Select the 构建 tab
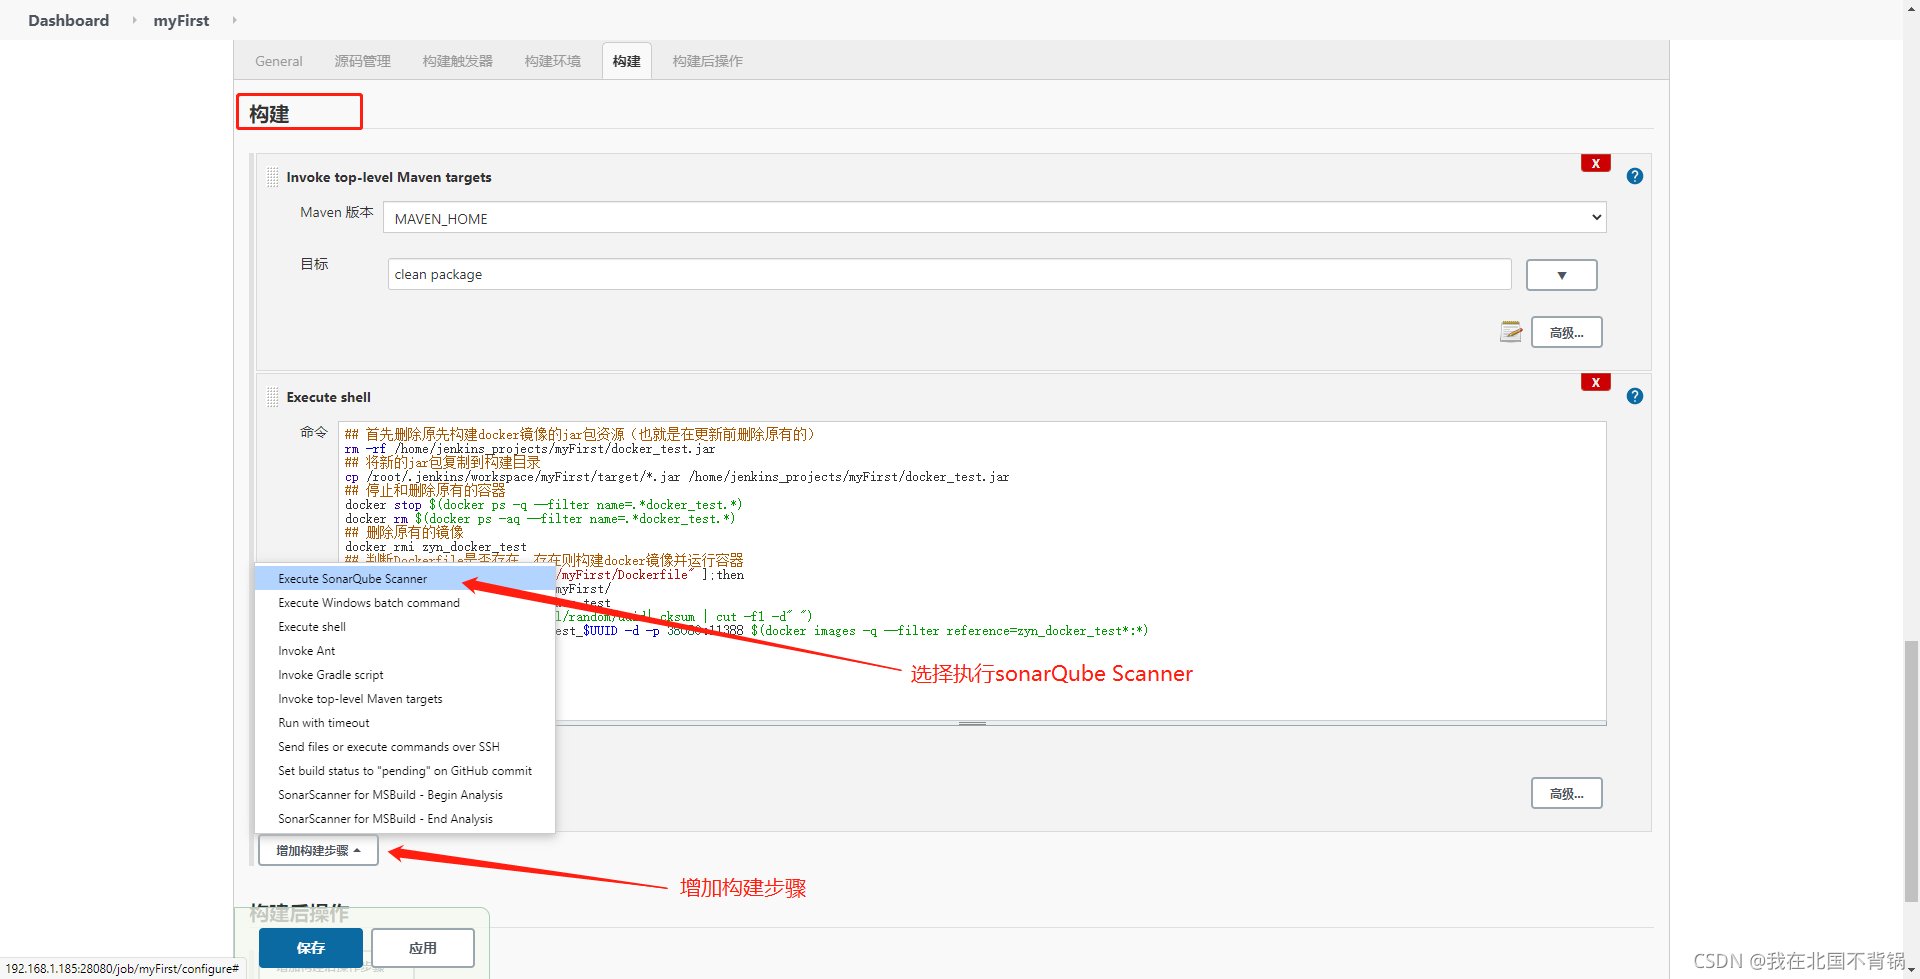The height and width of the screenshot is (979, 1920). 626,61
